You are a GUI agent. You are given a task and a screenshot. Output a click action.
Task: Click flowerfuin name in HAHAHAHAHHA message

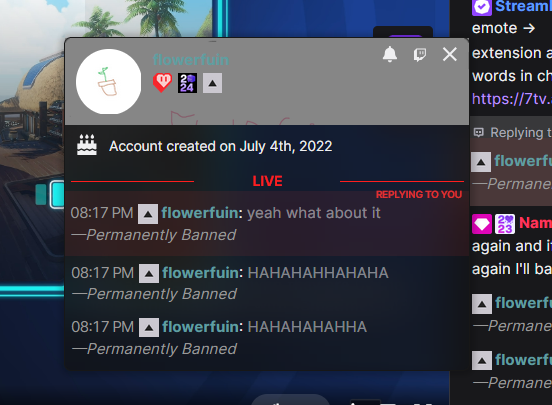coord(201,327)
